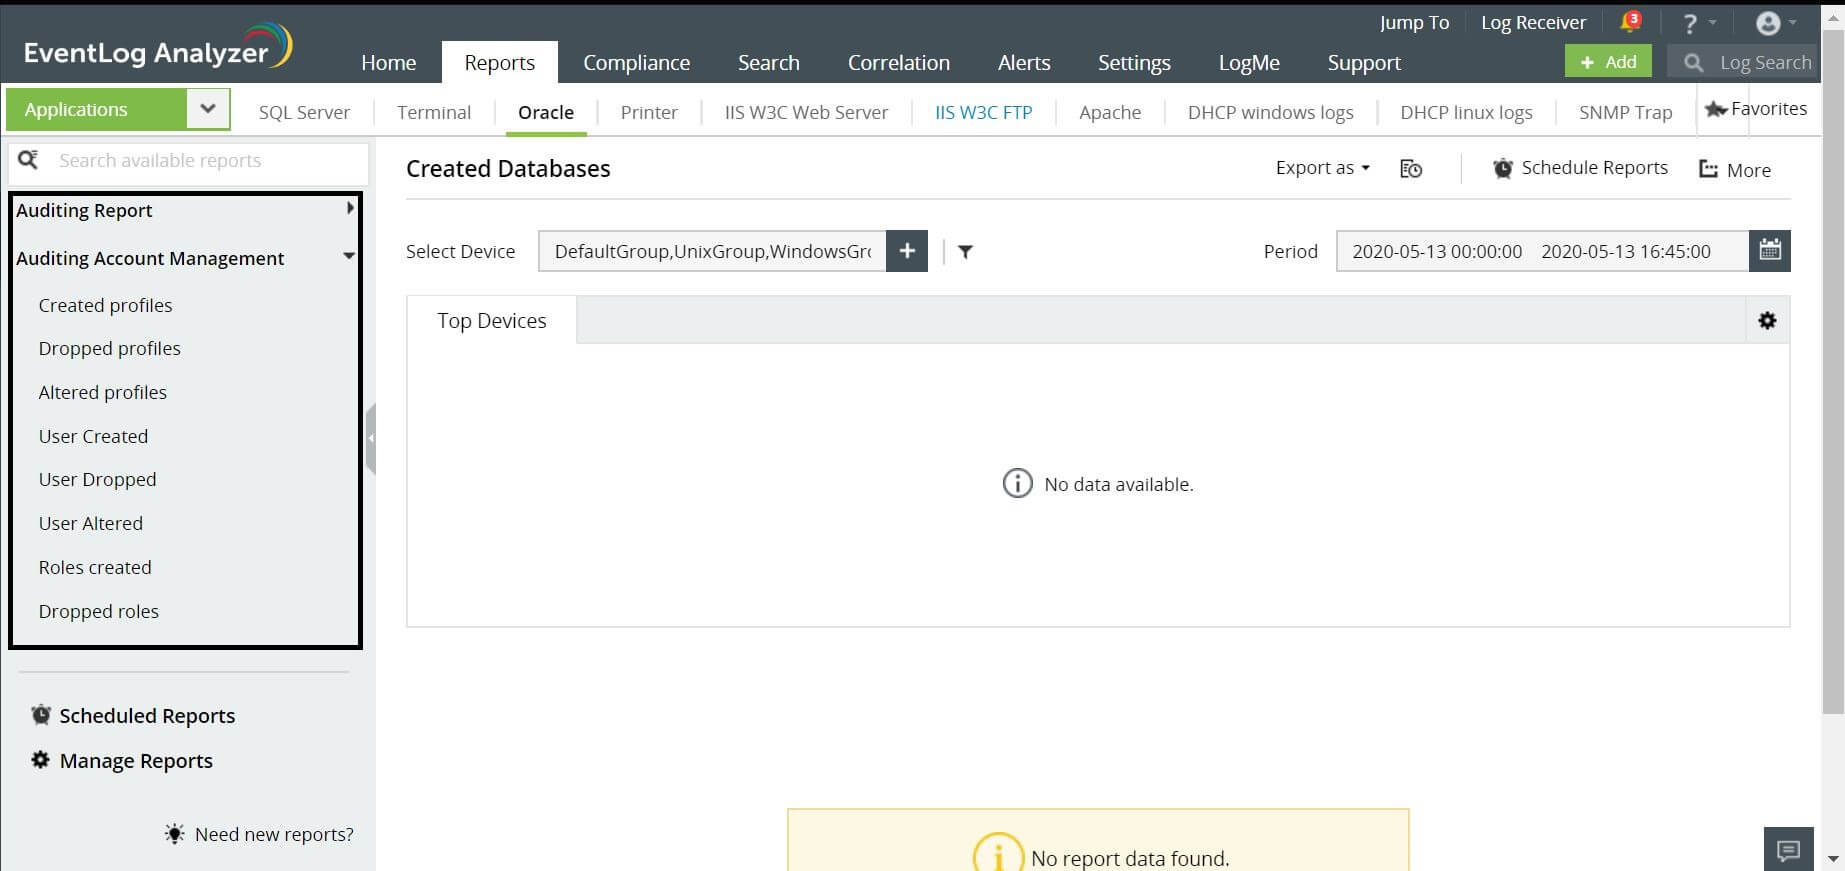Switch to the Search tab
Image resolution: width=1845 pixels, height=871 pixels.
pyautogui.click(x=768, y=62)
